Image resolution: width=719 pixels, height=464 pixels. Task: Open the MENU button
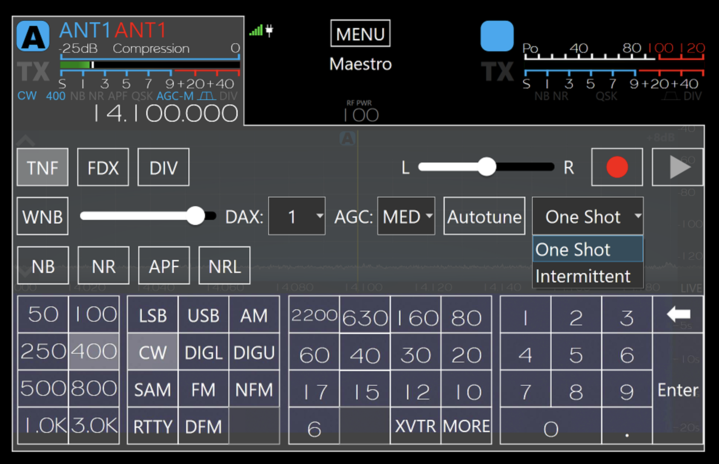click(x=360, y=33)
